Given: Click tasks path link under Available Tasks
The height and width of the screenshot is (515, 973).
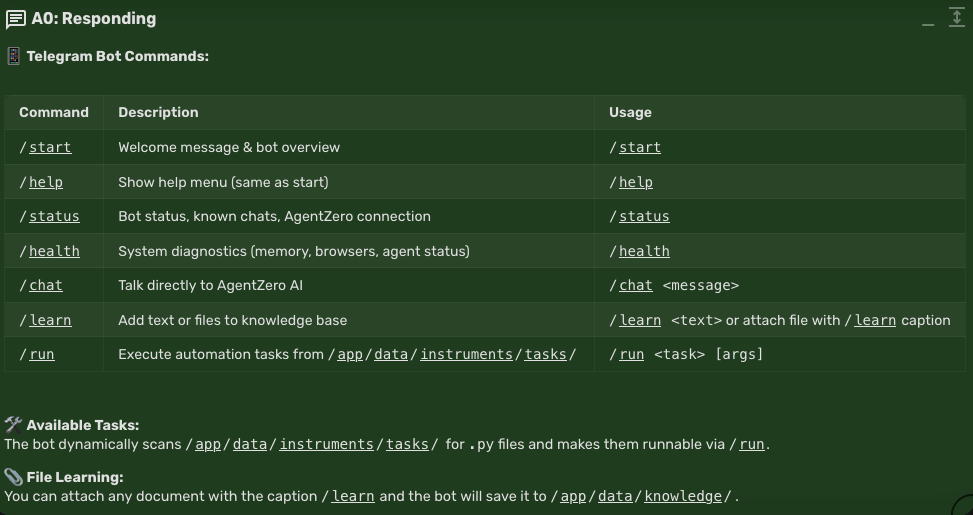Looking at the screenshot, I should (x=407, y=444).
